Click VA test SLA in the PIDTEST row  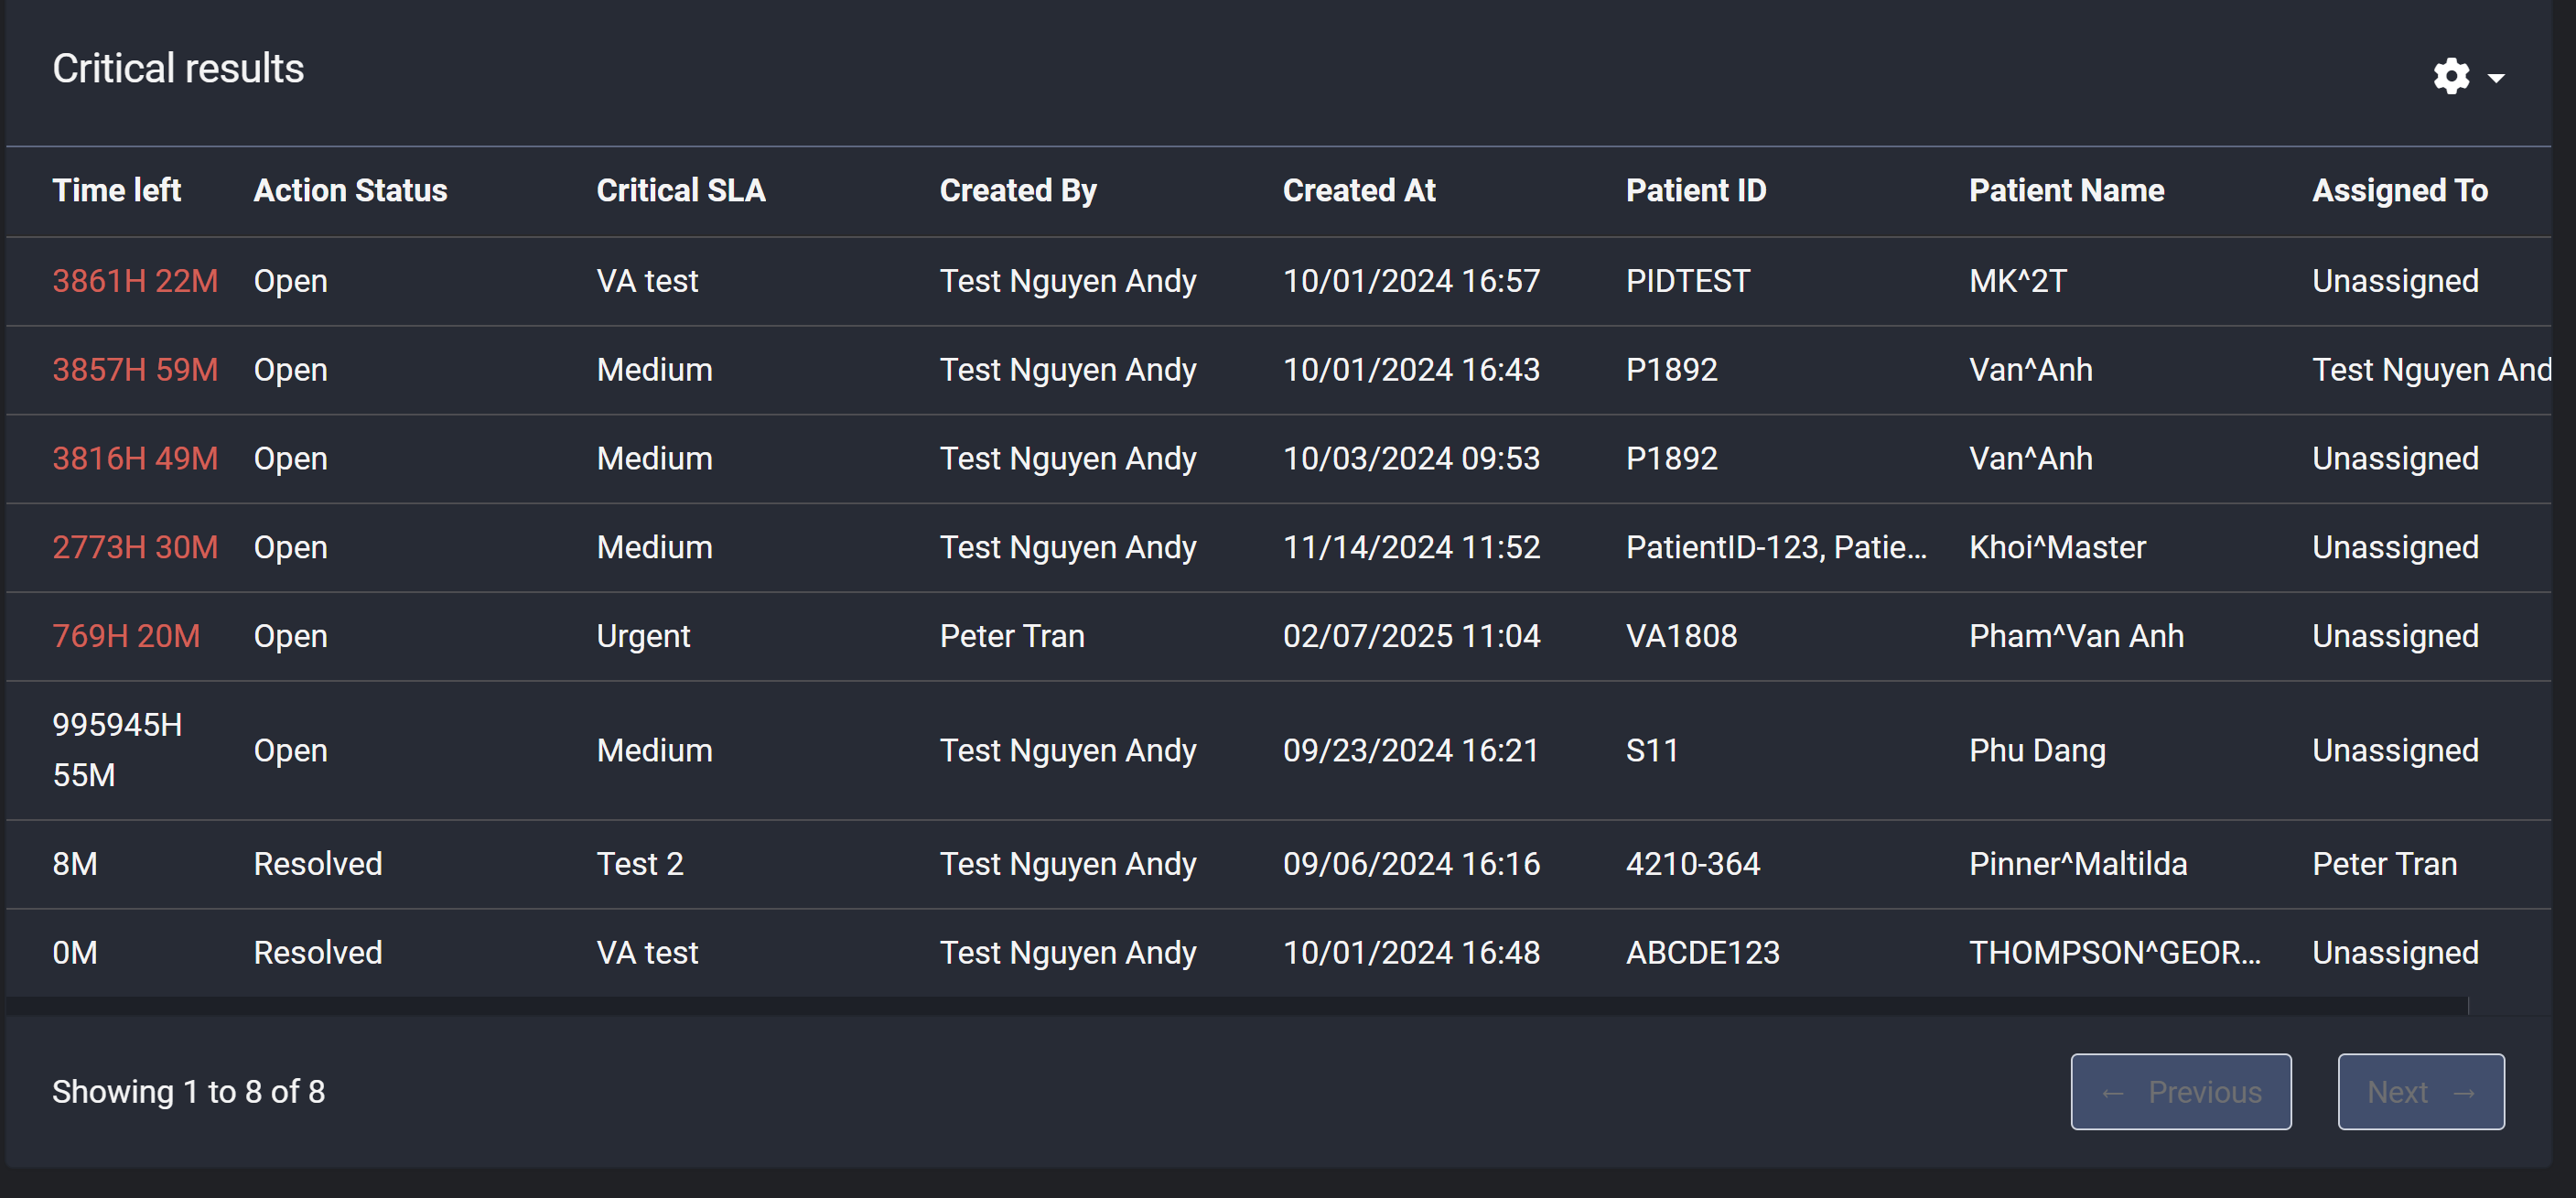pyautogui.click(x=647, y=281)
